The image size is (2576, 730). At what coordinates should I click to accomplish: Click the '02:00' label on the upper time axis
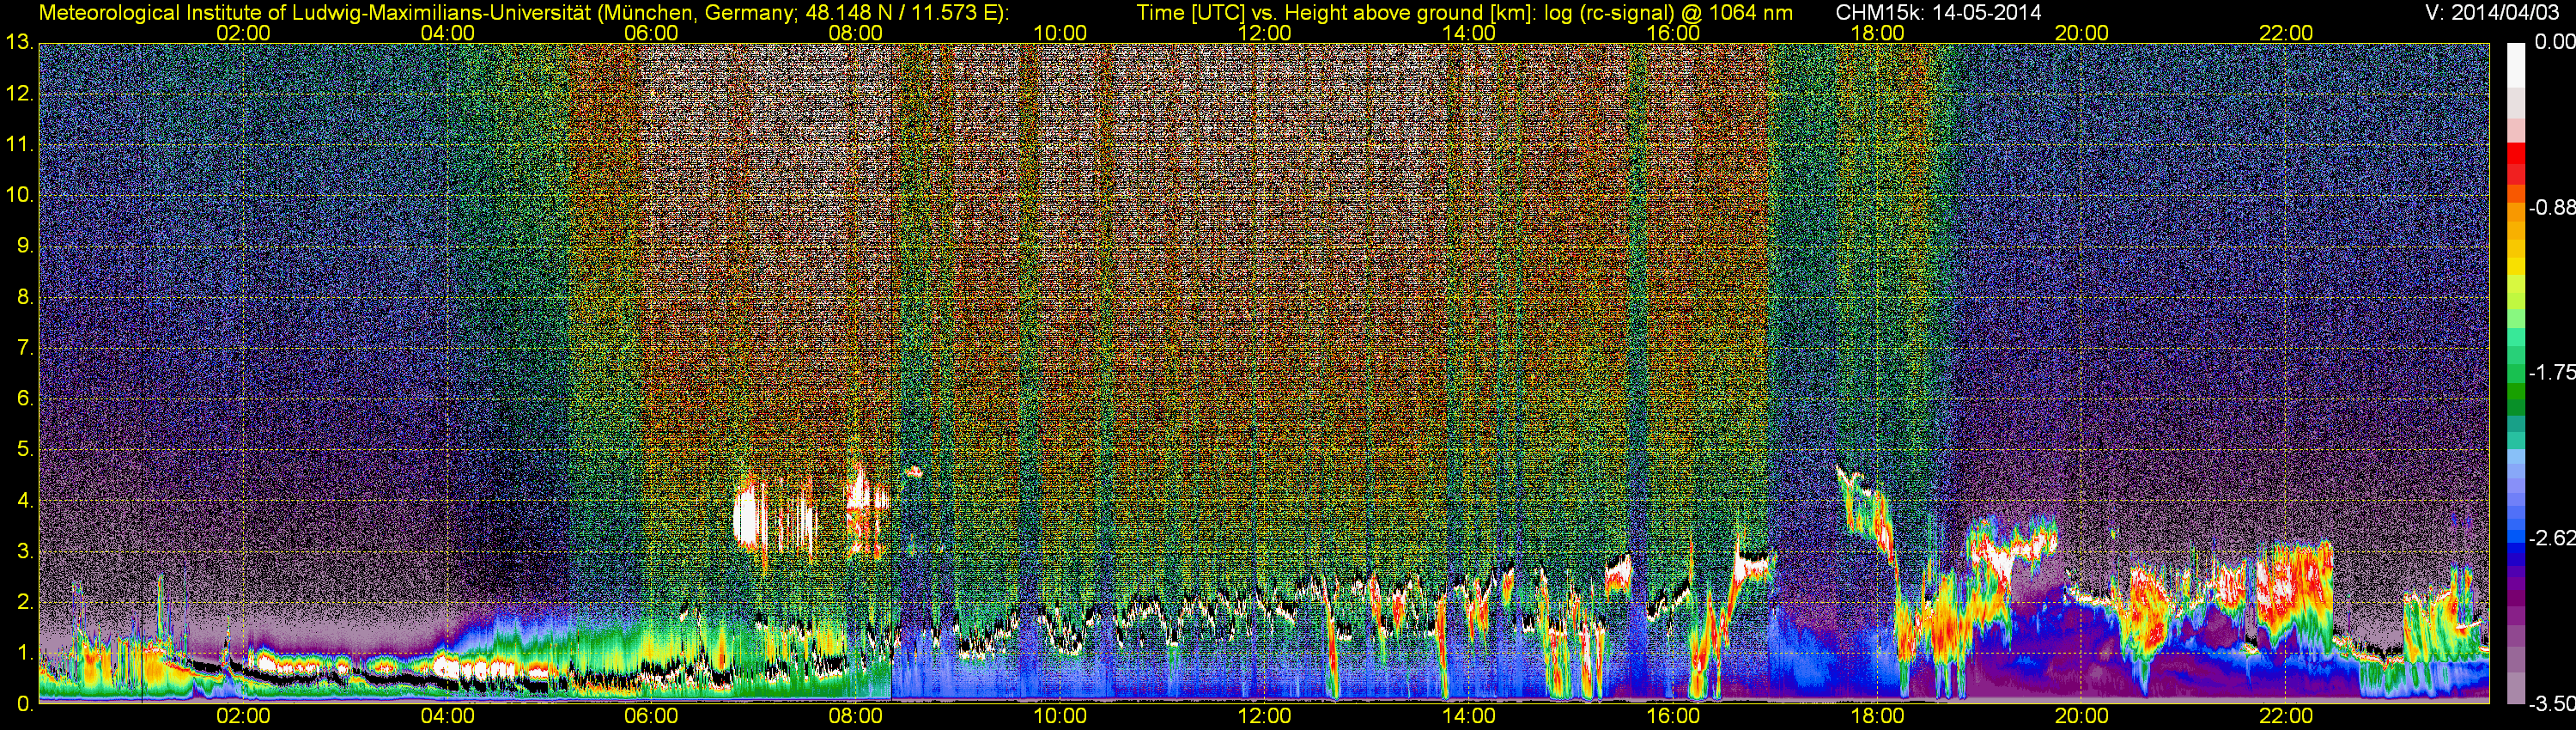tap(243, 33)
